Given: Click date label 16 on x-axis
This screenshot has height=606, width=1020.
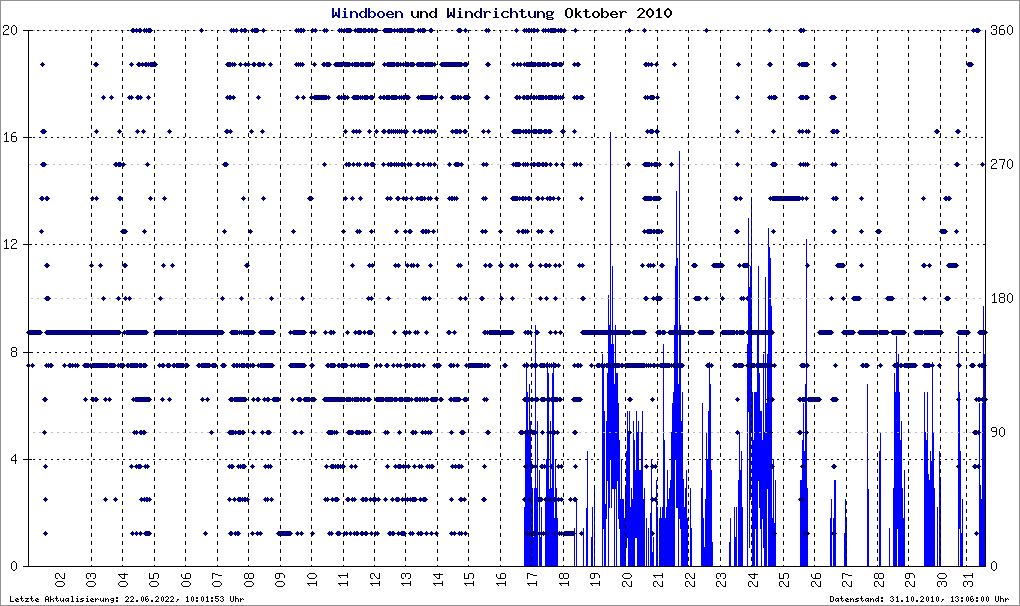Looking at the screenshot, I should coord(501,579).
